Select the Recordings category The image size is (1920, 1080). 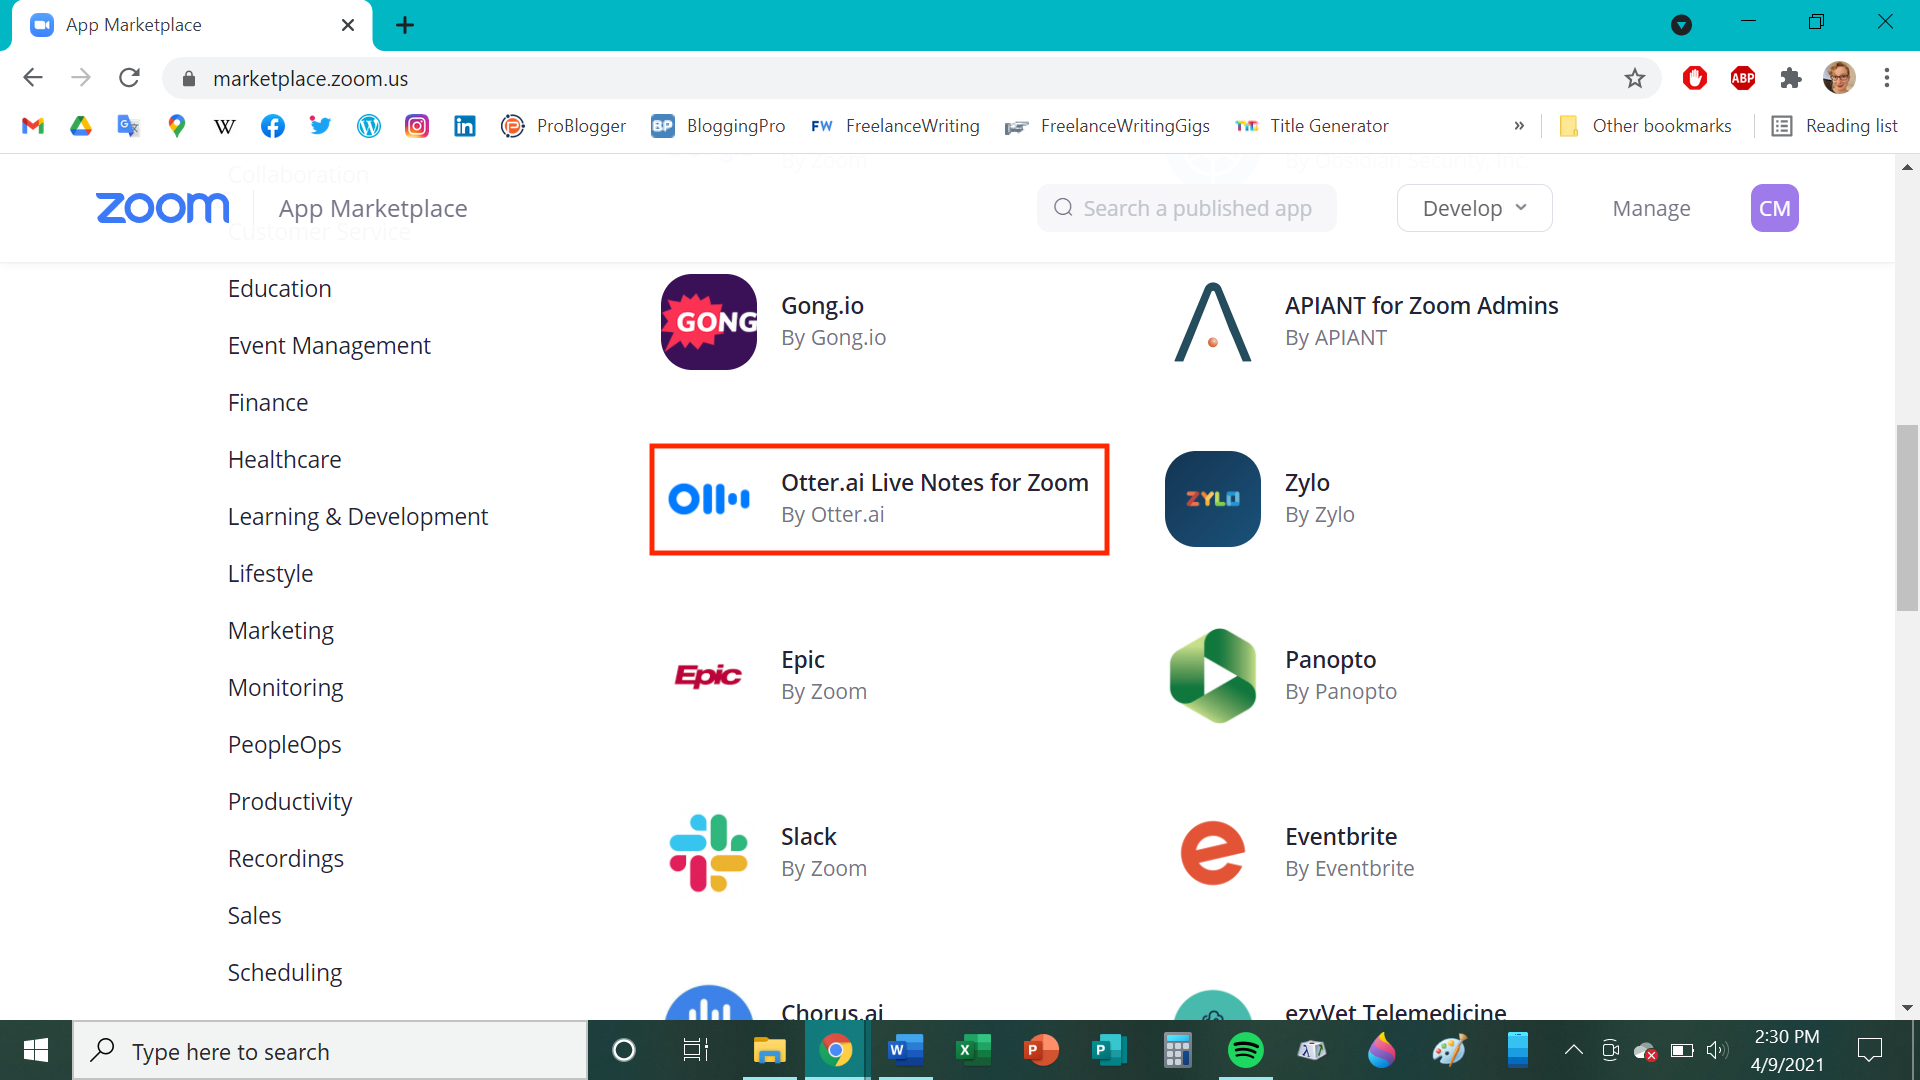click(286, 859)
